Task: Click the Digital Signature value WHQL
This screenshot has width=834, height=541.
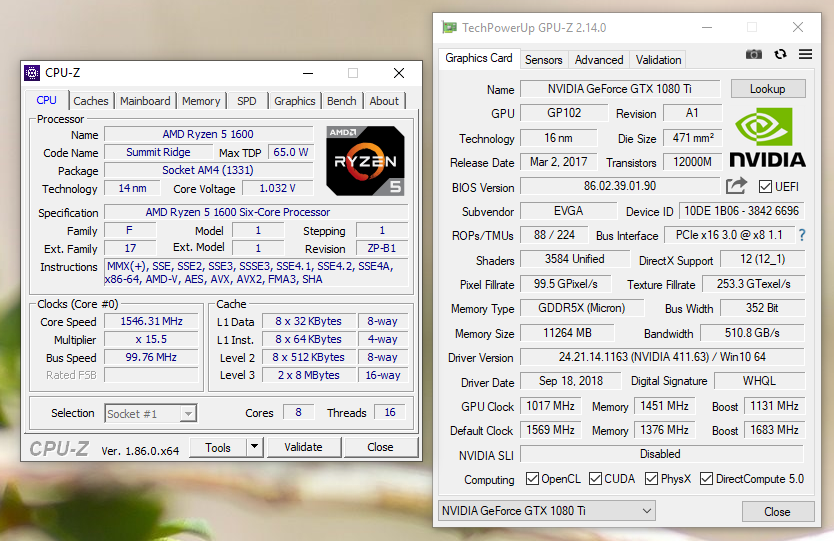Action: click(759, 381)
